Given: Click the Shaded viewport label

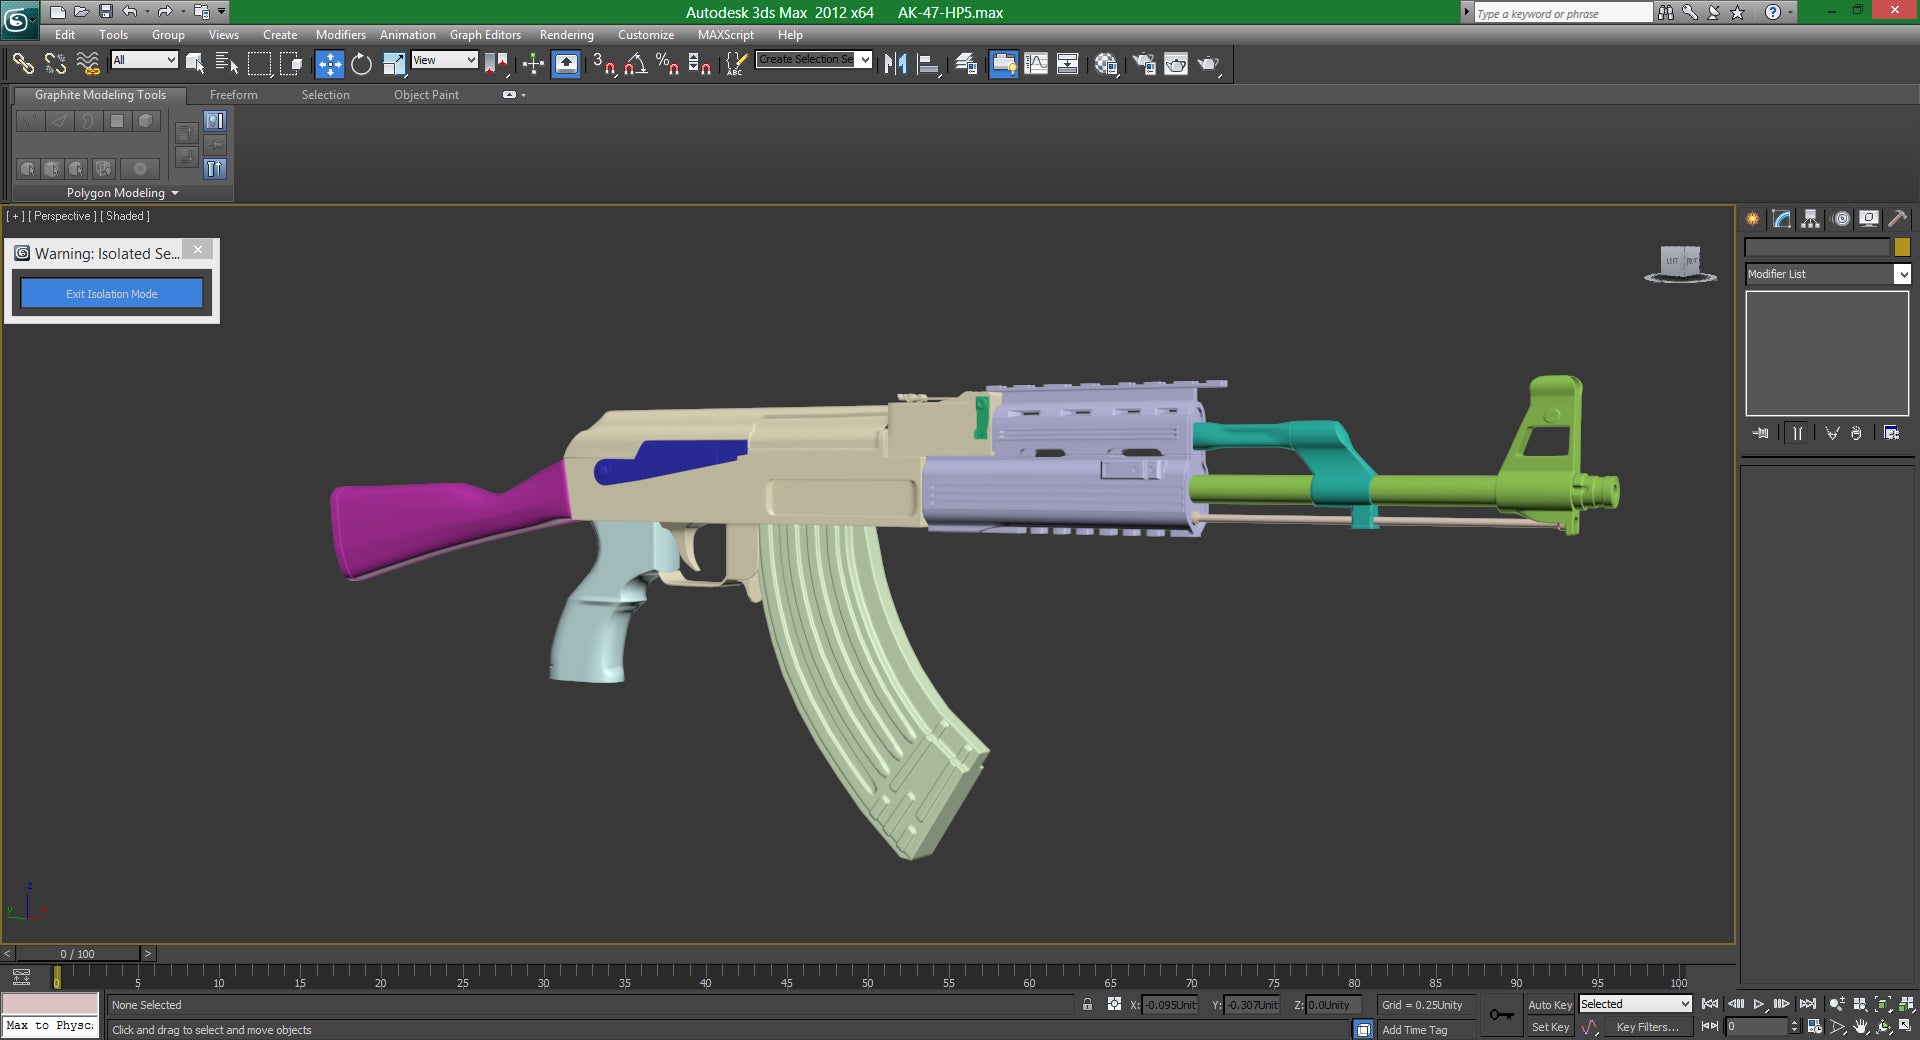Looking at the screenshot, I should click(x=125, y=216).
